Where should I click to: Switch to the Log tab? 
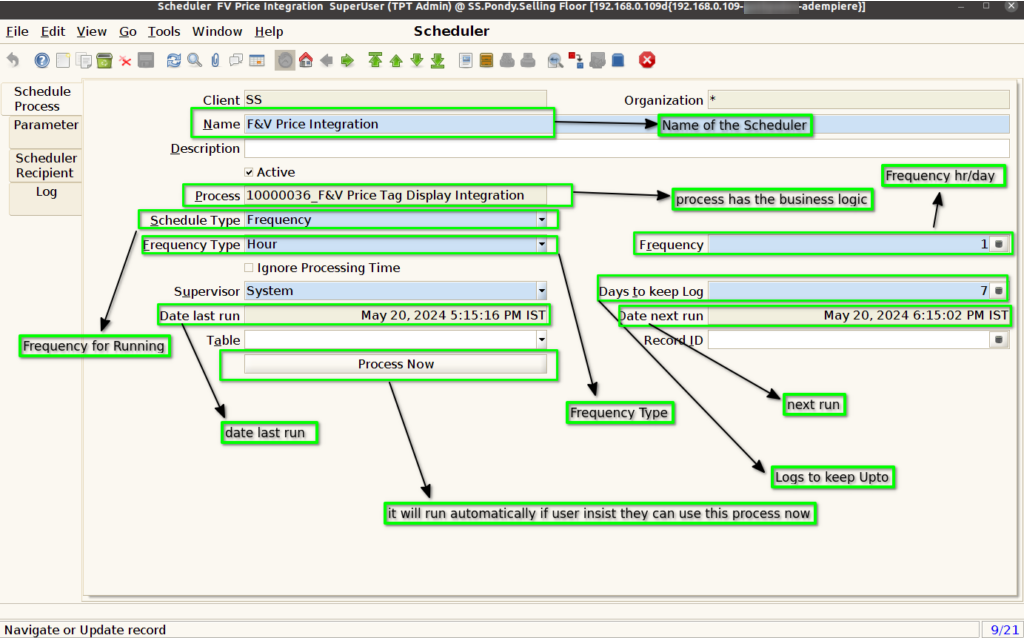[x=46, y=199]
